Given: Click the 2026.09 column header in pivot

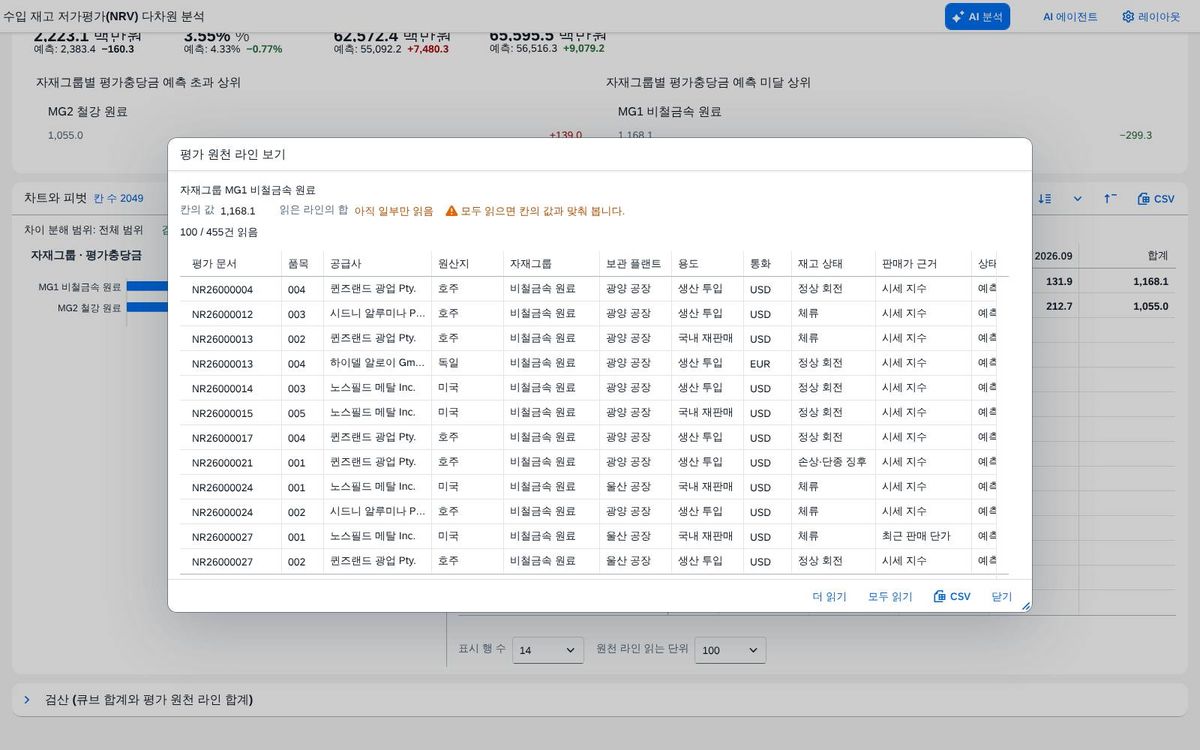Looking at the screenshot, I should pyautogui.click(x=1053, y=256).
